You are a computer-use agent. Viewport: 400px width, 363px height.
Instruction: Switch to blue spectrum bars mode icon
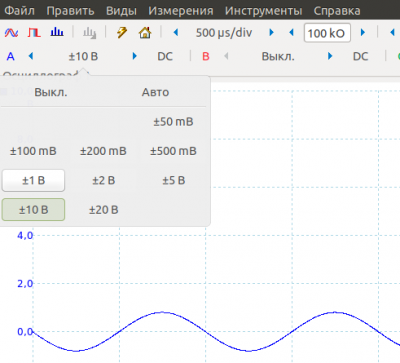pyautogui.click(x=57, y=32)
